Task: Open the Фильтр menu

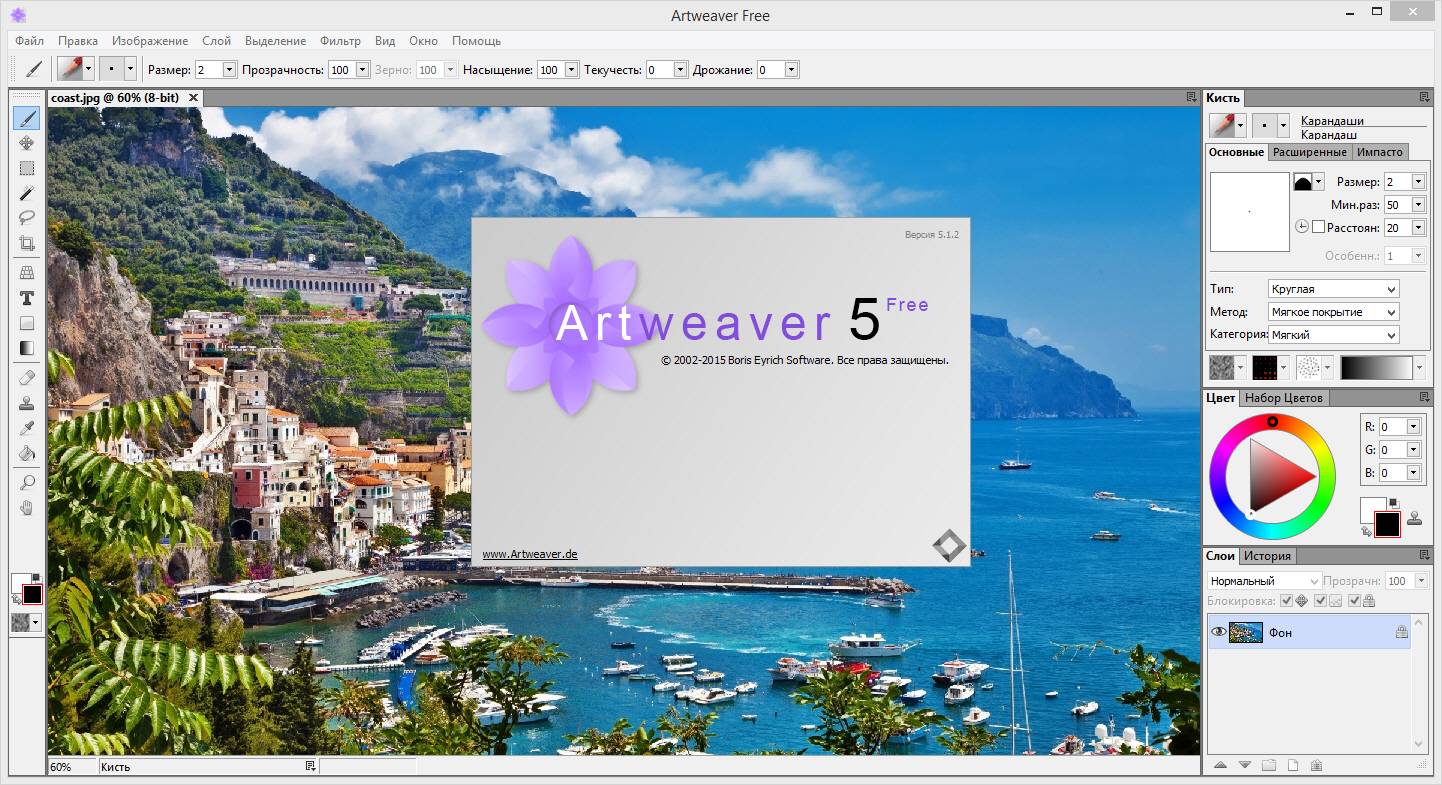Action: pyautogui.click(x=340, y=41)
